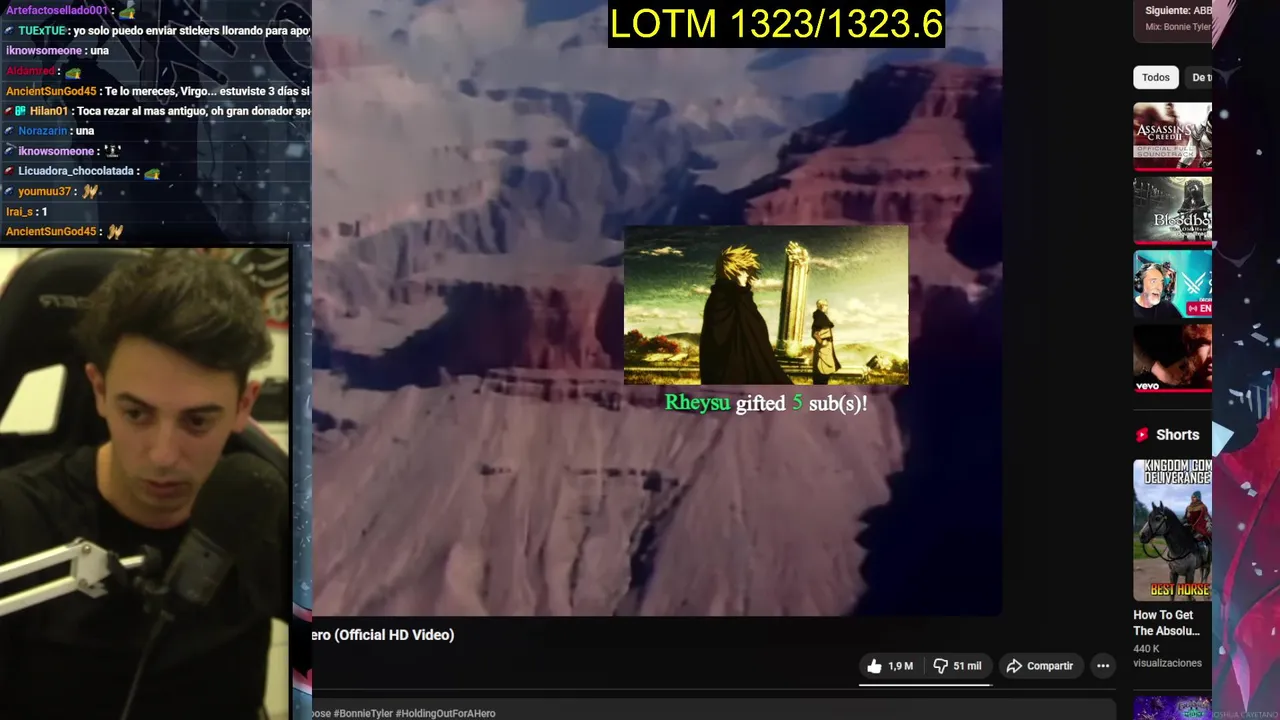Viewport: 1280px width, 720px height.
Task: Click chat username Artefactosellado001
Action: click(57, 10)
